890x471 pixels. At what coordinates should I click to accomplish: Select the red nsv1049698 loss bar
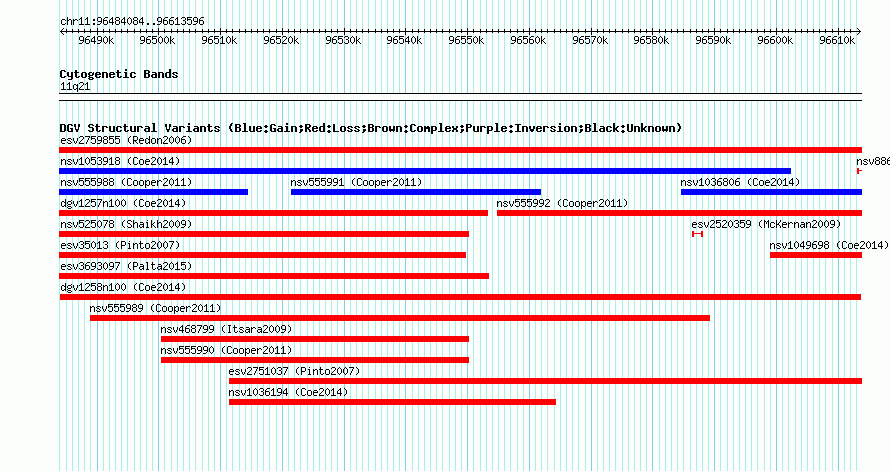pos(816,255)
